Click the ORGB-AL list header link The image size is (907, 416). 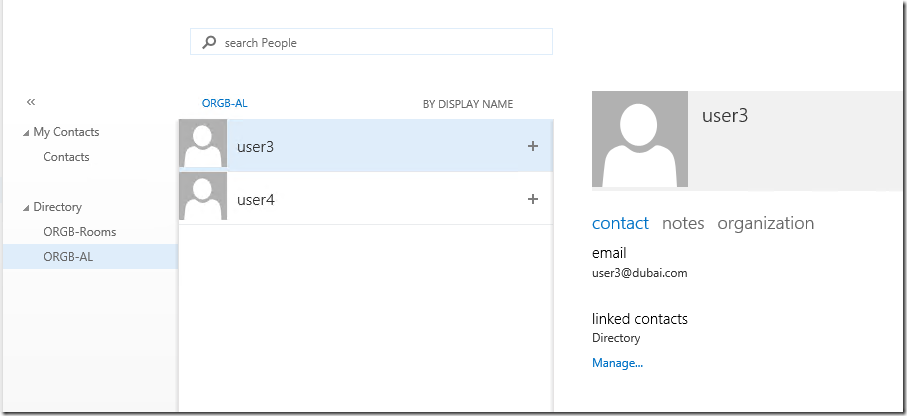(x=224, y=104)
